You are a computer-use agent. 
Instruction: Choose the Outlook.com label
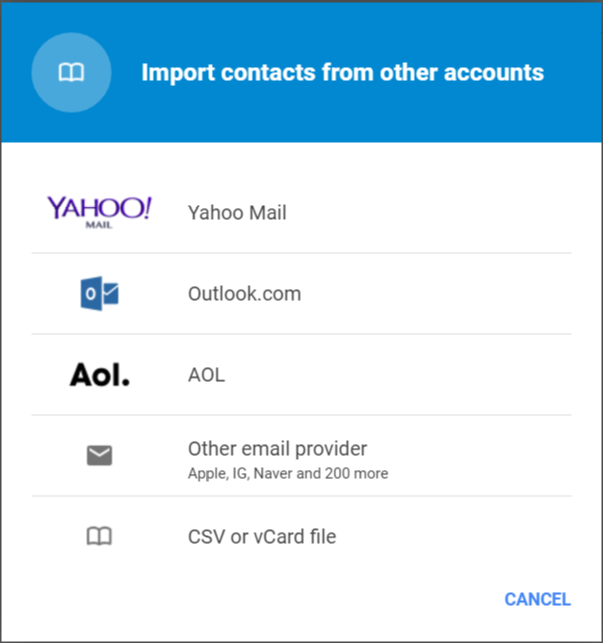point(244,294)
